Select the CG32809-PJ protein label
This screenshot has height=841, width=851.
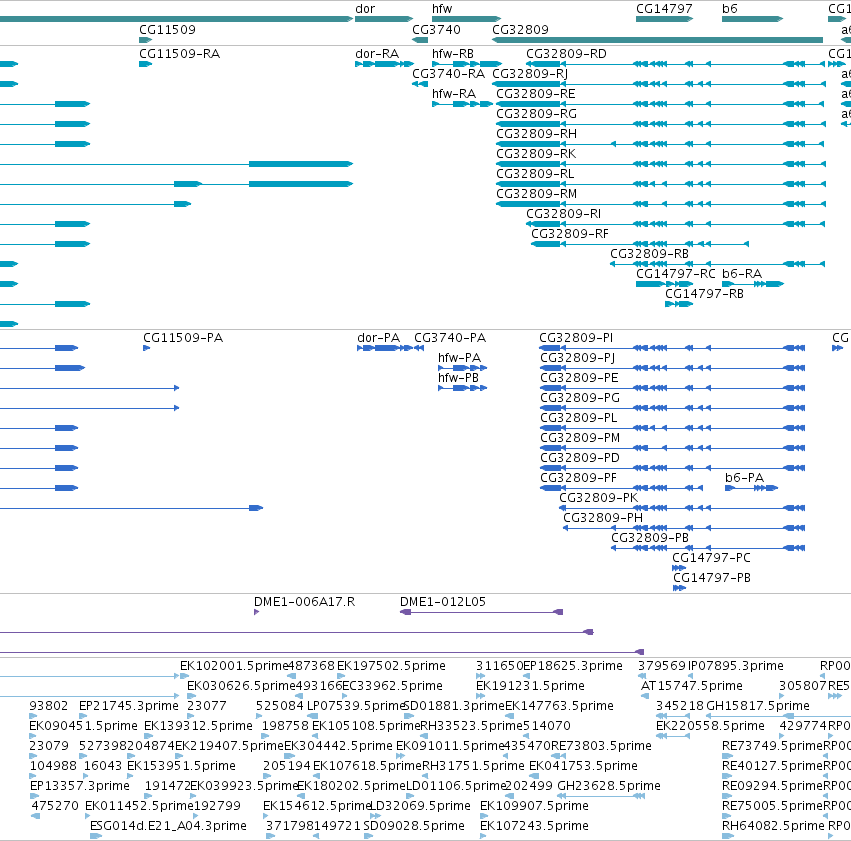(577, 358)
